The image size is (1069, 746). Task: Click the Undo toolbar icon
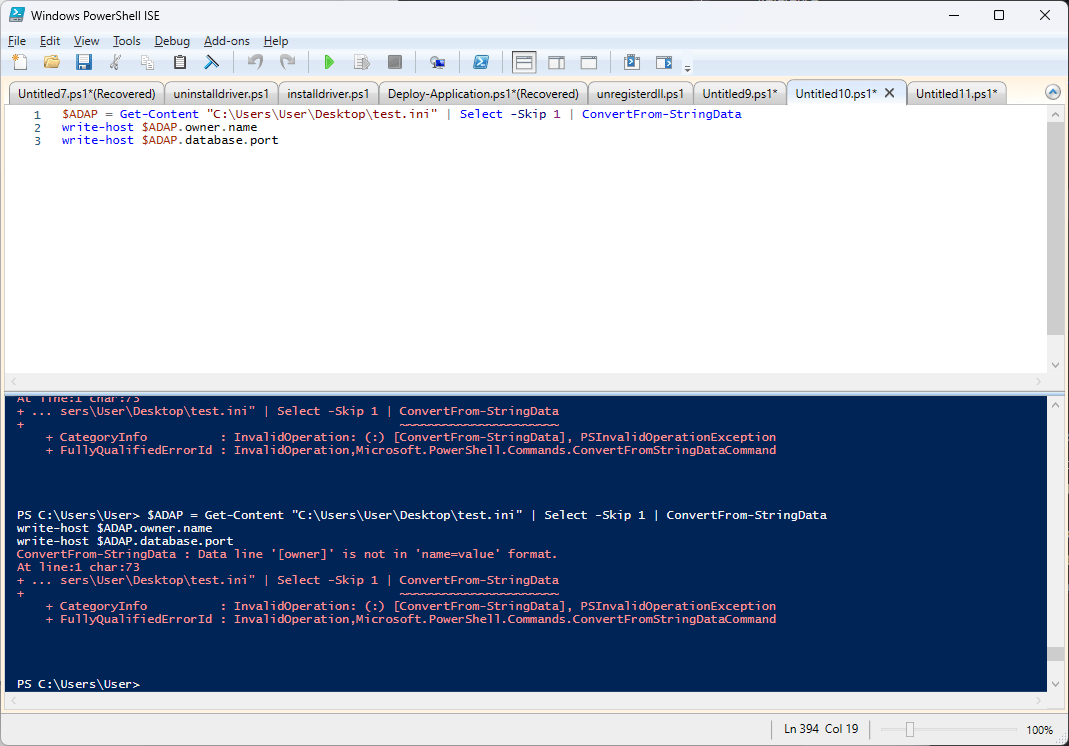click(257, 62)
